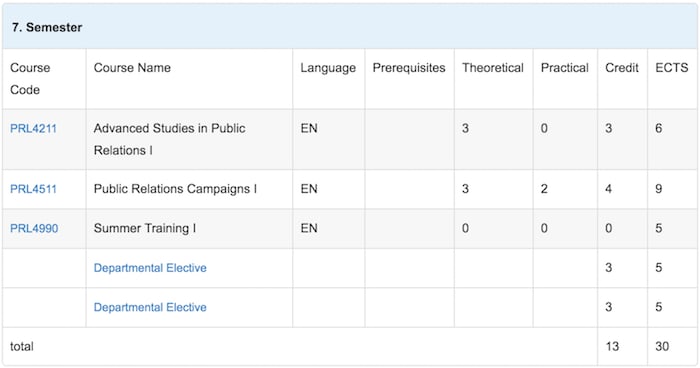The height and width of the screenshot is (368, 700).
Task: Click the Course Name column header
Action: point(132,68)
